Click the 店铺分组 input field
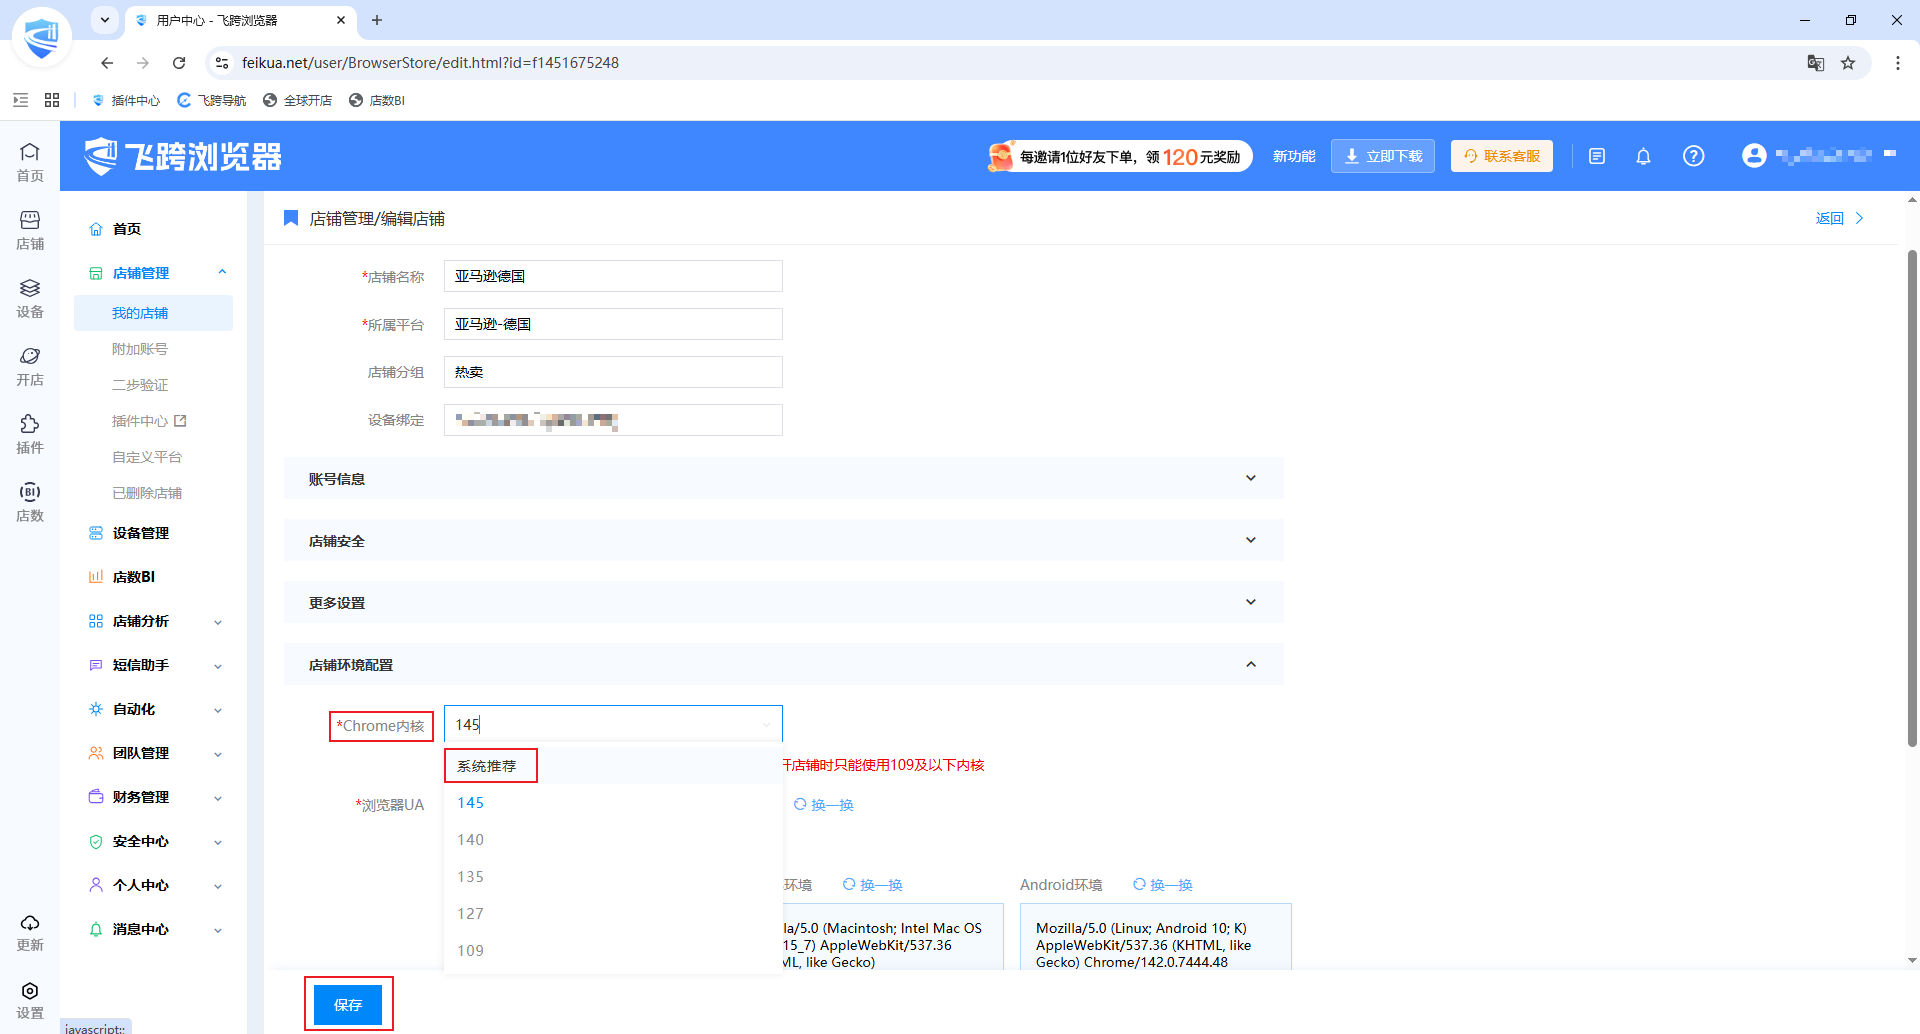 click(613, 372)
